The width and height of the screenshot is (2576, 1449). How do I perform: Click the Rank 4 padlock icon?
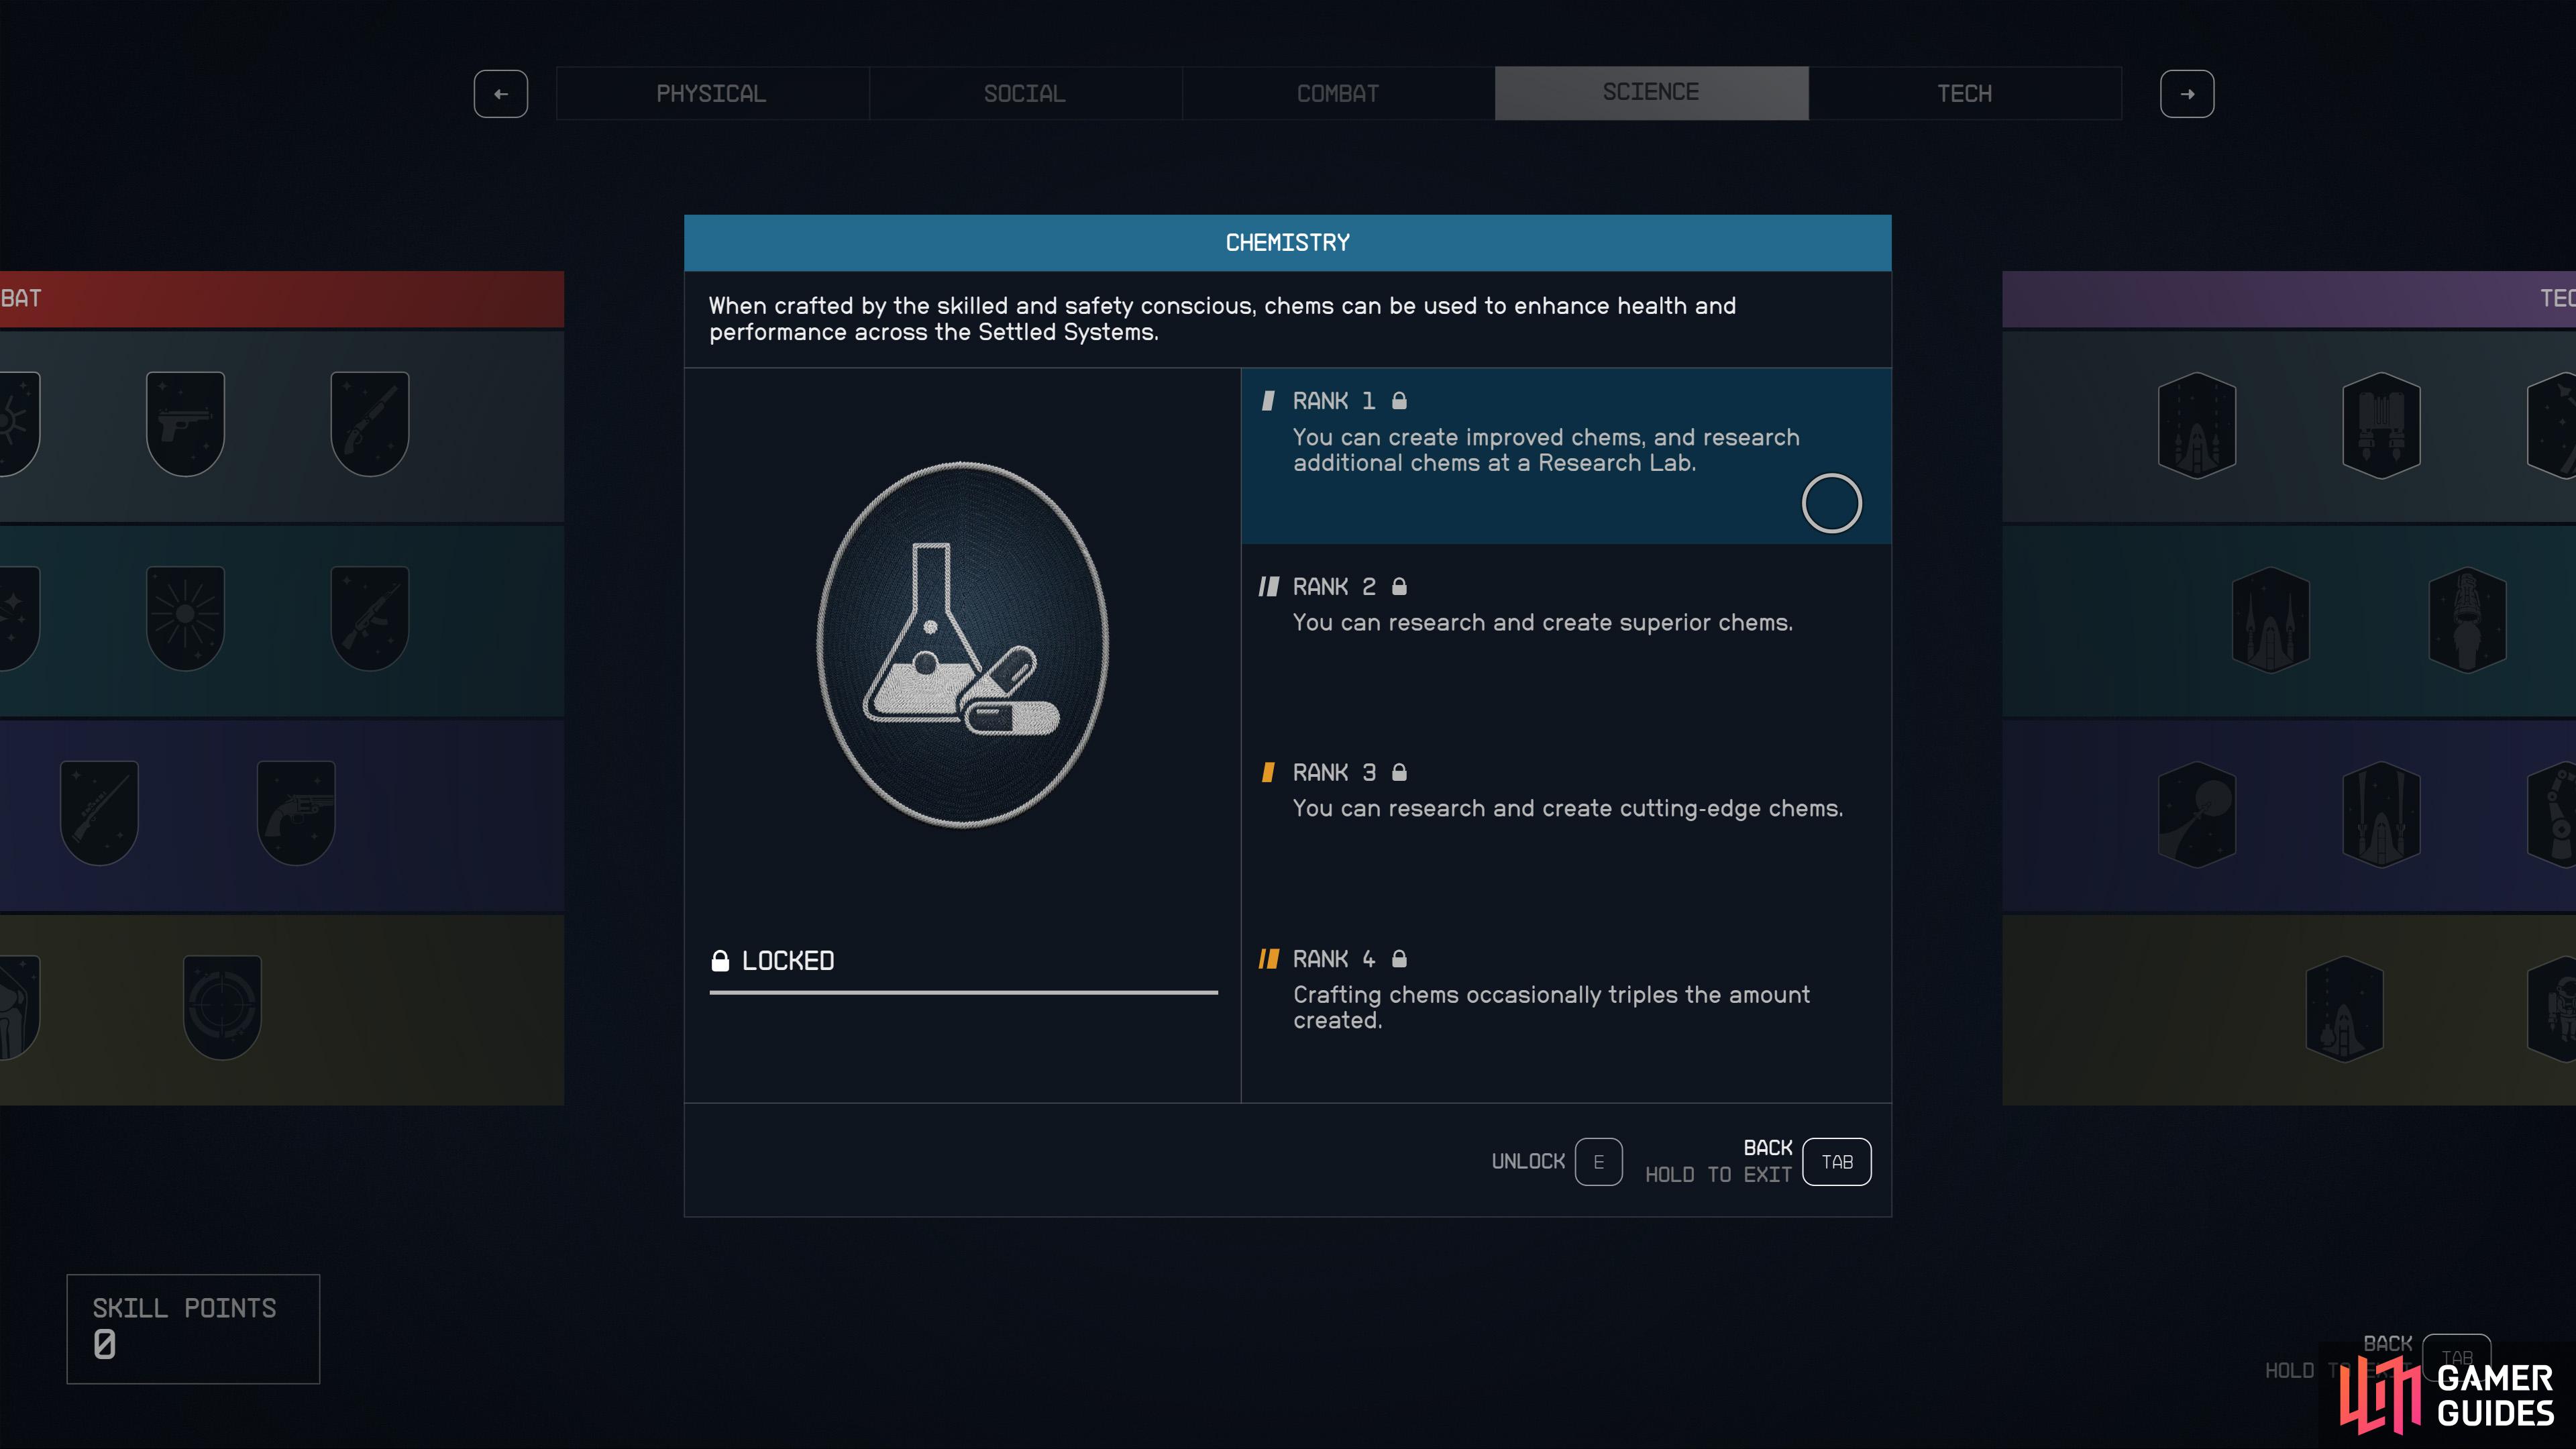(x=1399, y=958)
